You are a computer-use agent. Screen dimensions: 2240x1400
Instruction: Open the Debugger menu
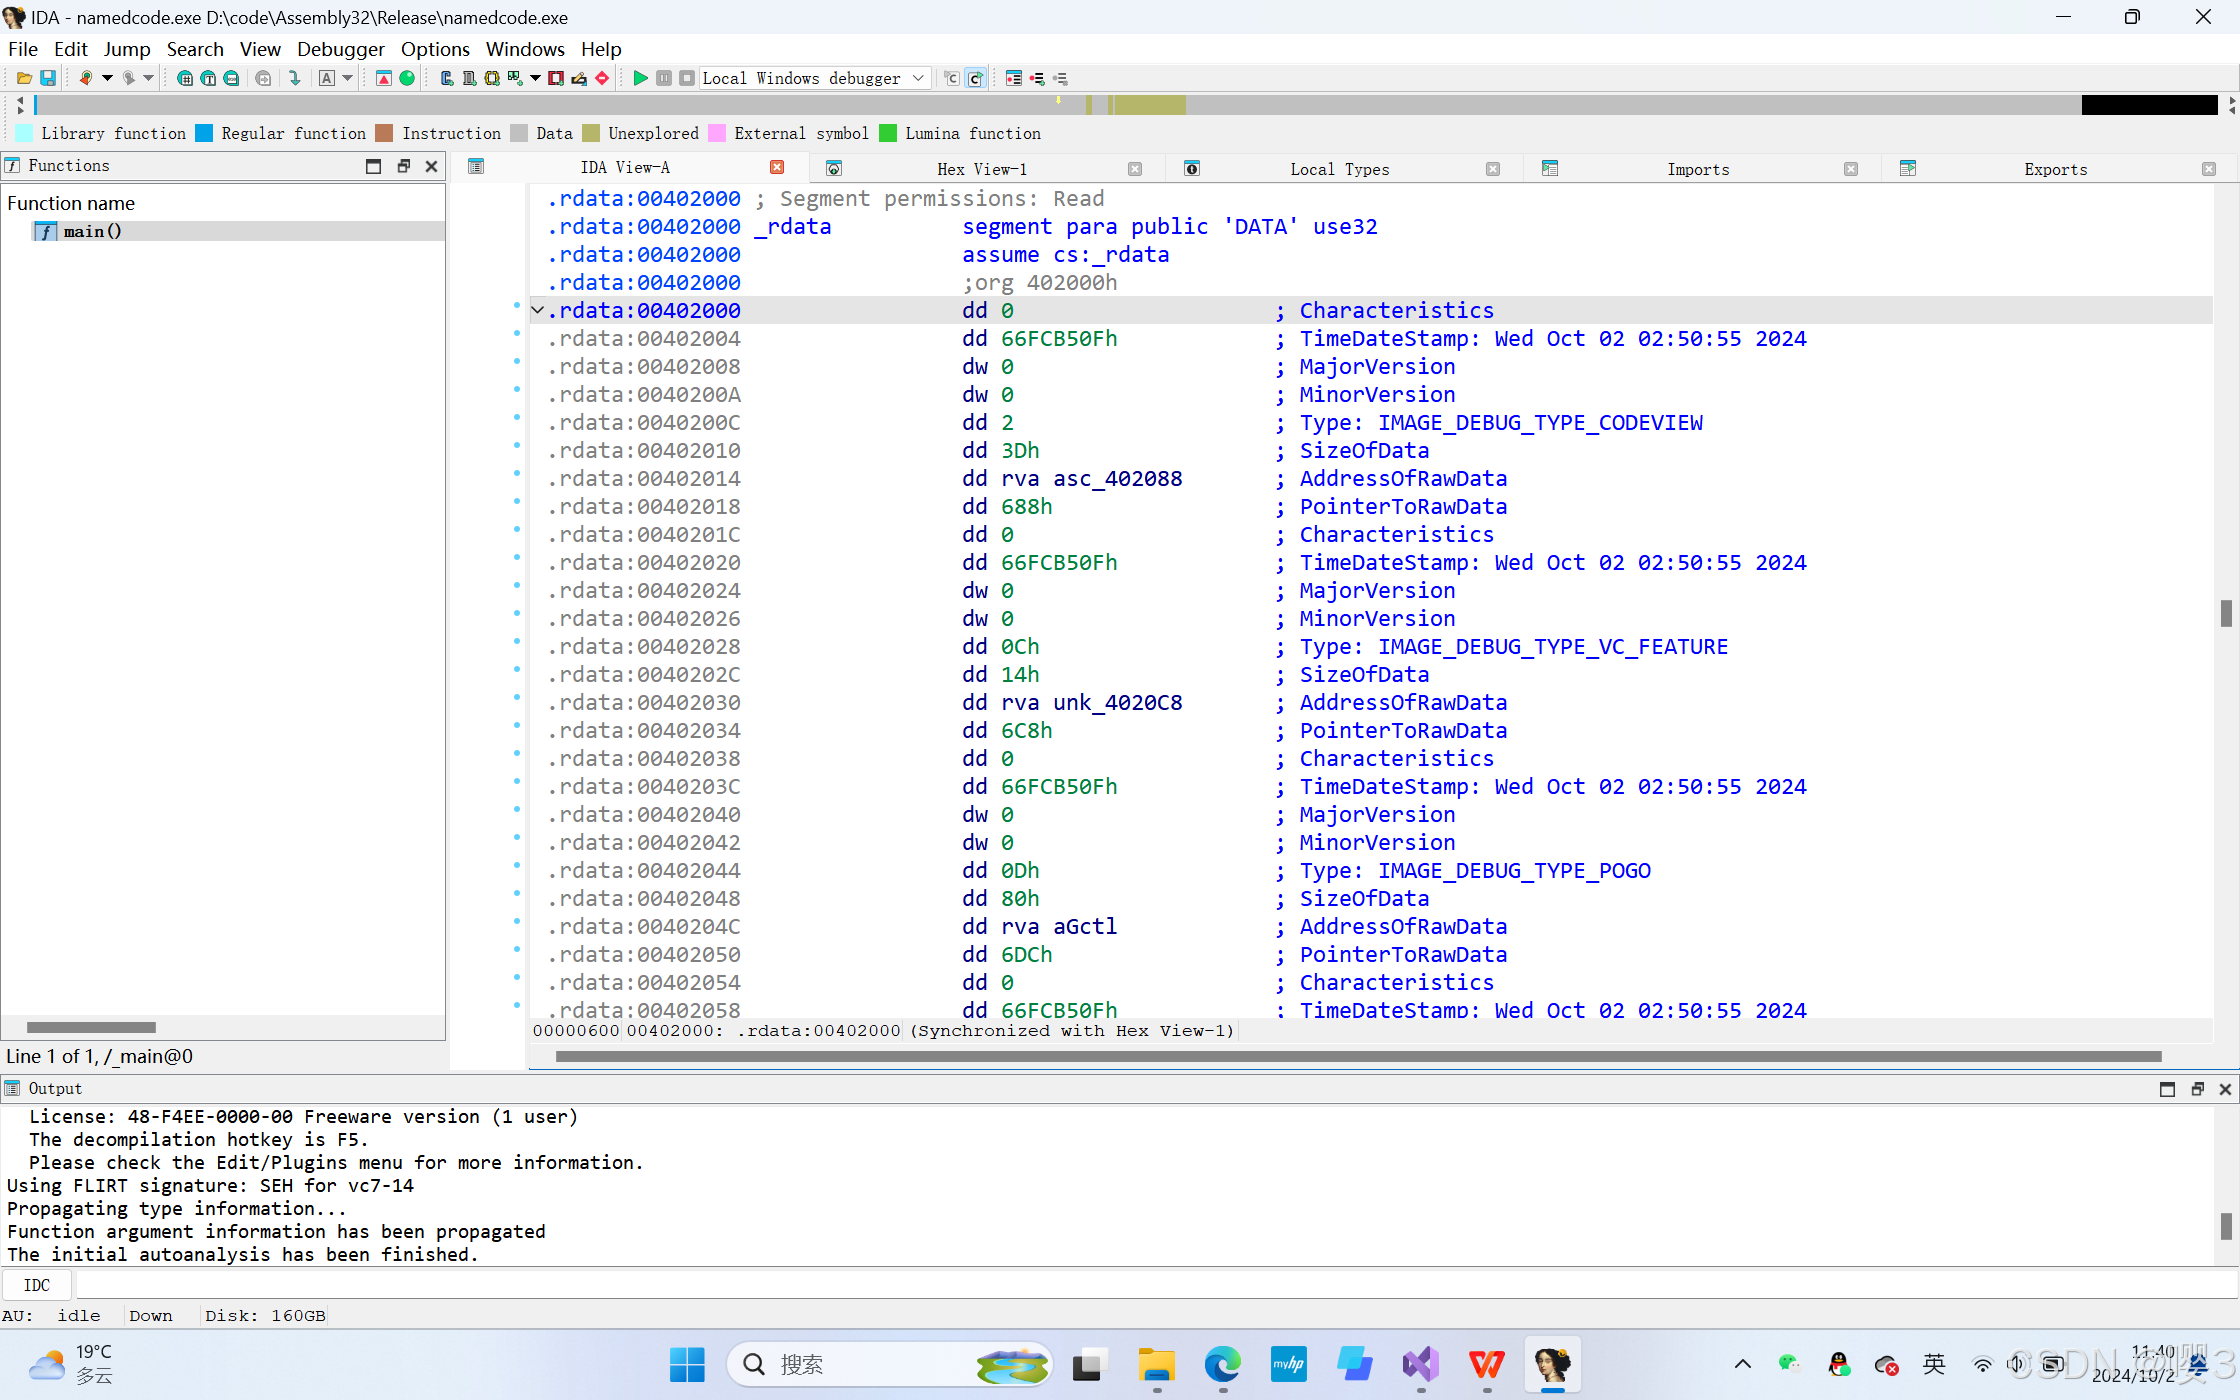(x=340, y=49)
